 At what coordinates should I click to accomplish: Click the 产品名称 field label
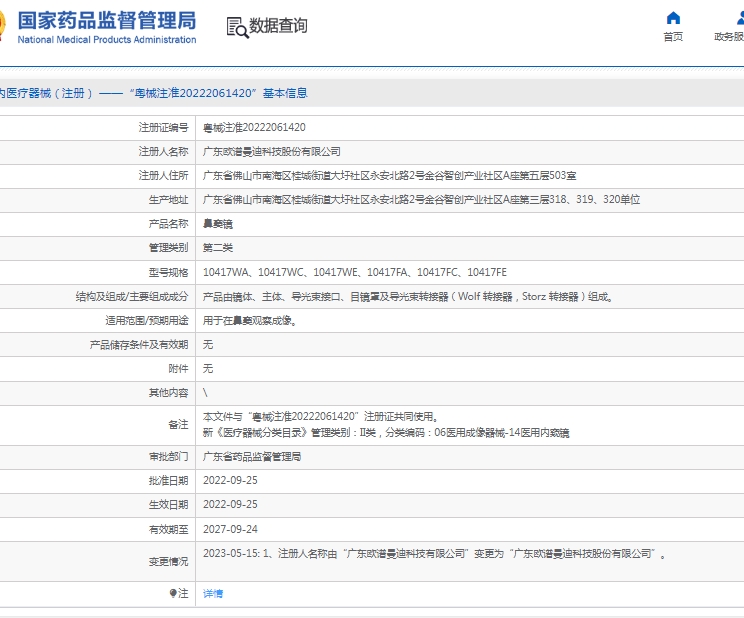point(168,224)
